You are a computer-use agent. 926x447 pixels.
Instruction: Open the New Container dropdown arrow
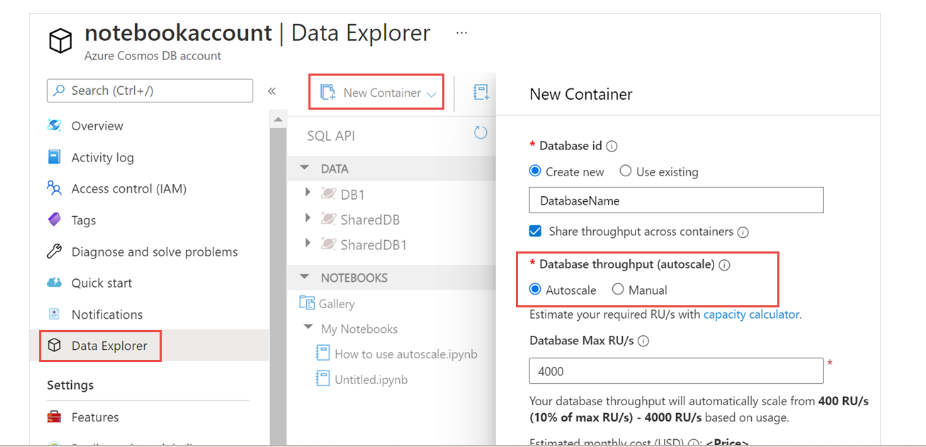point(432,94)
